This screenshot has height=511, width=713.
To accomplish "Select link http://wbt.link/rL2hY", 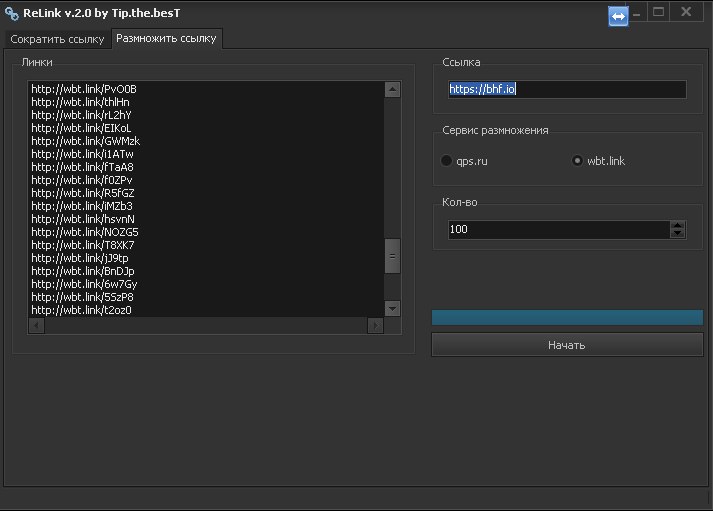I will [81, 115].
